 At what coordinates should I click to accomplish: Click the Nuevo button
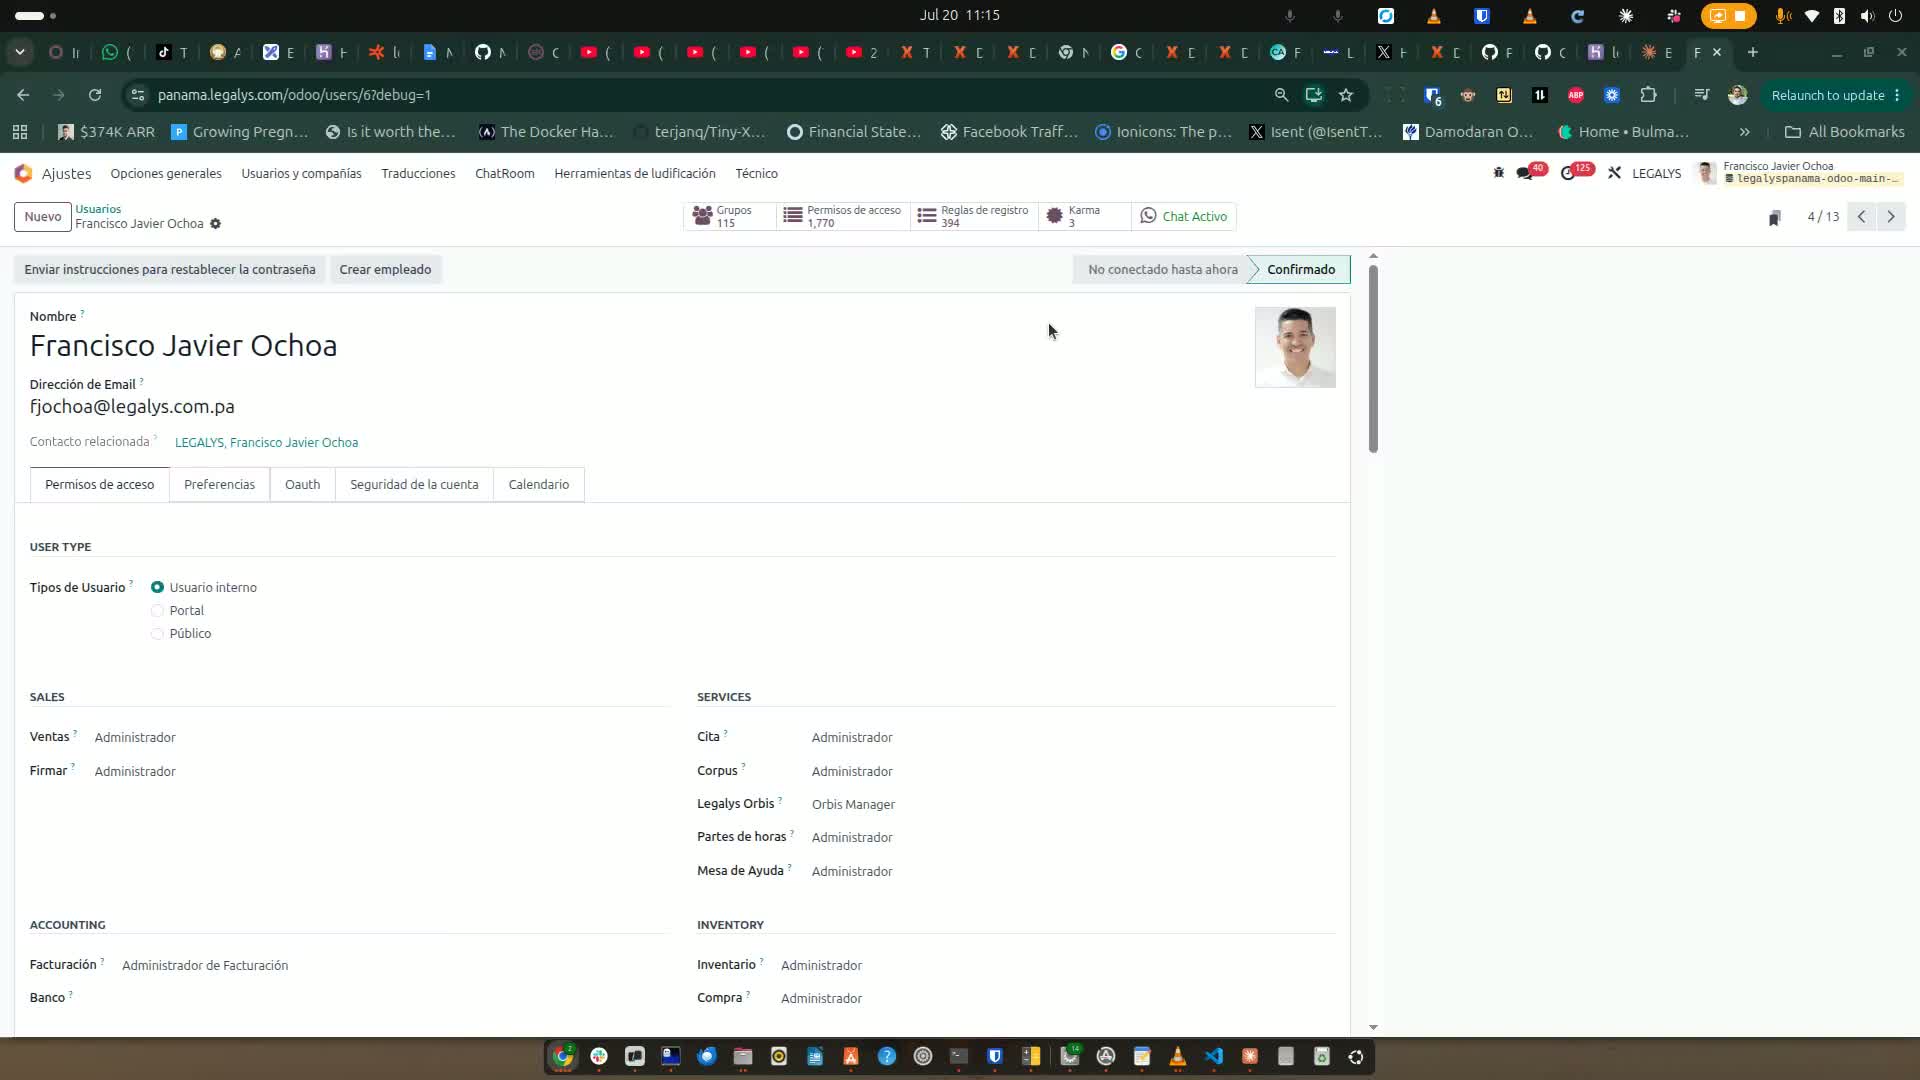tap(43, 216)
